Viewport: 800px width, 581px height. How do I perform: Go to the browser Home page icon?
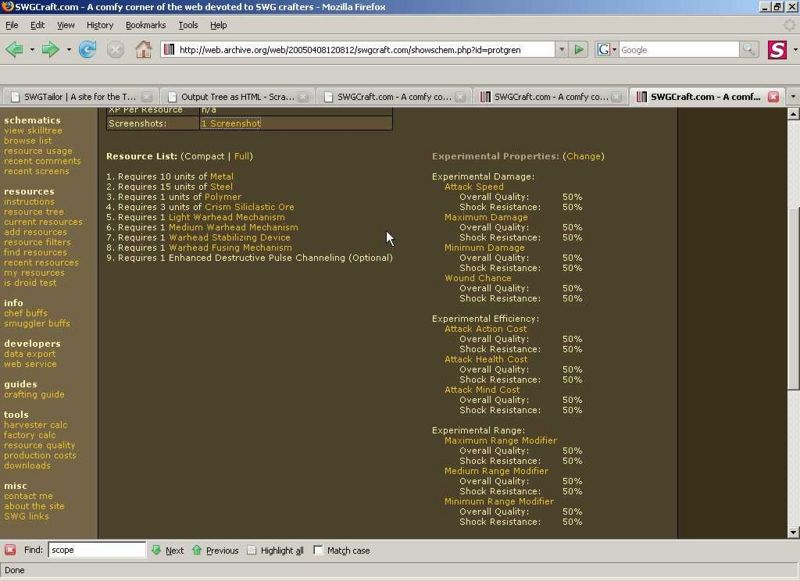point(143,49)
